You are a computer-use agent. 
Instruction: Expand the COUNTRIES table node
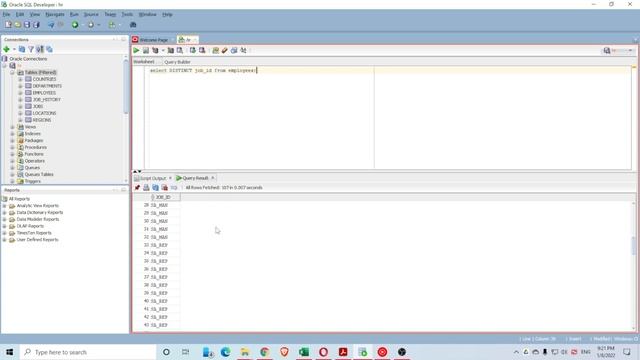pos(20,79)
